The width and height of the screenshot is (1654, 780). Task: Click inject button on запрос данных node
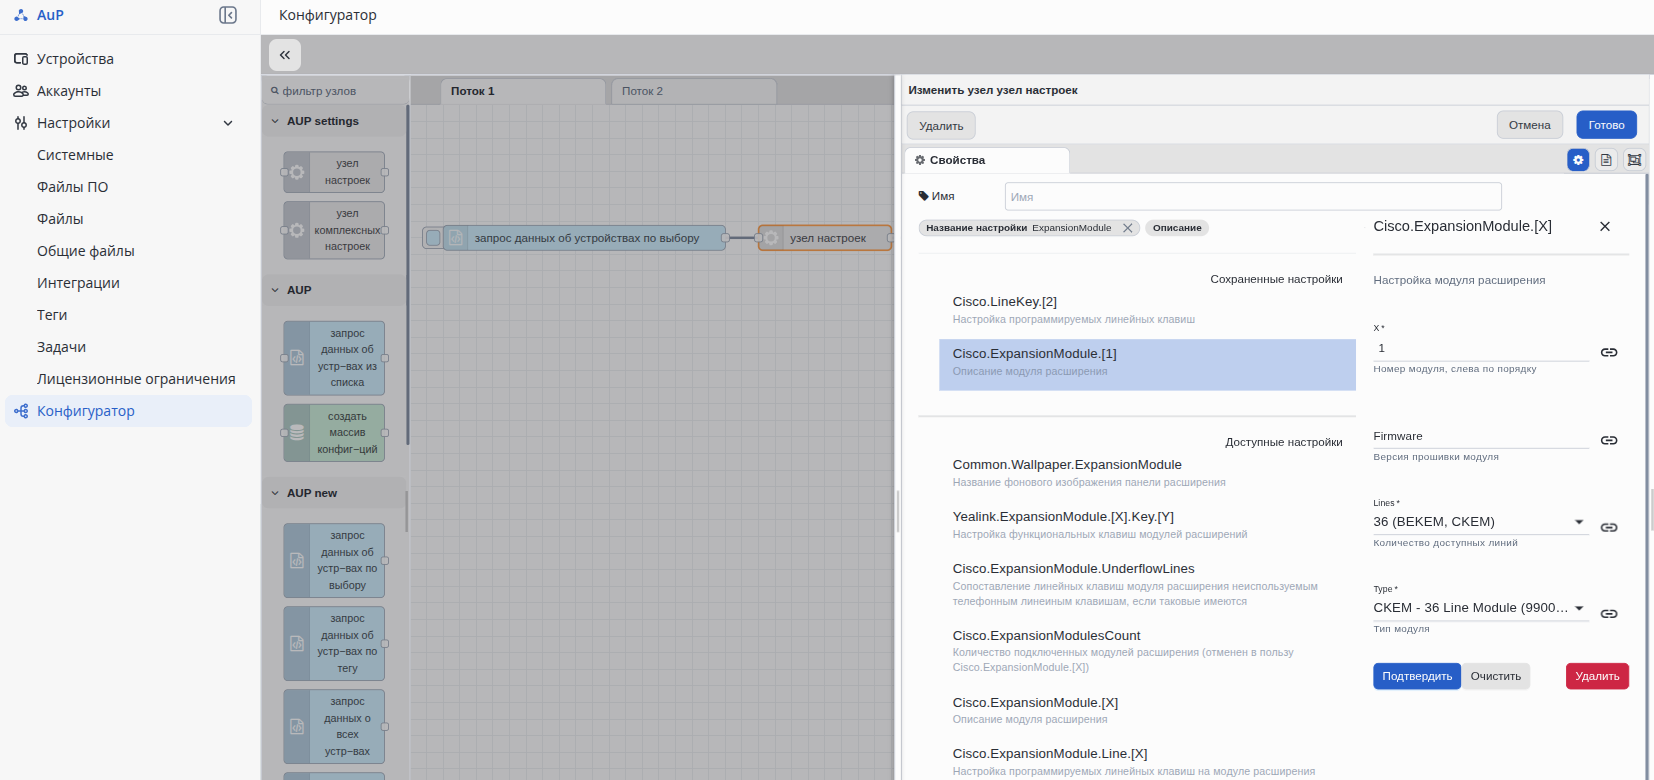coord(433,238)
